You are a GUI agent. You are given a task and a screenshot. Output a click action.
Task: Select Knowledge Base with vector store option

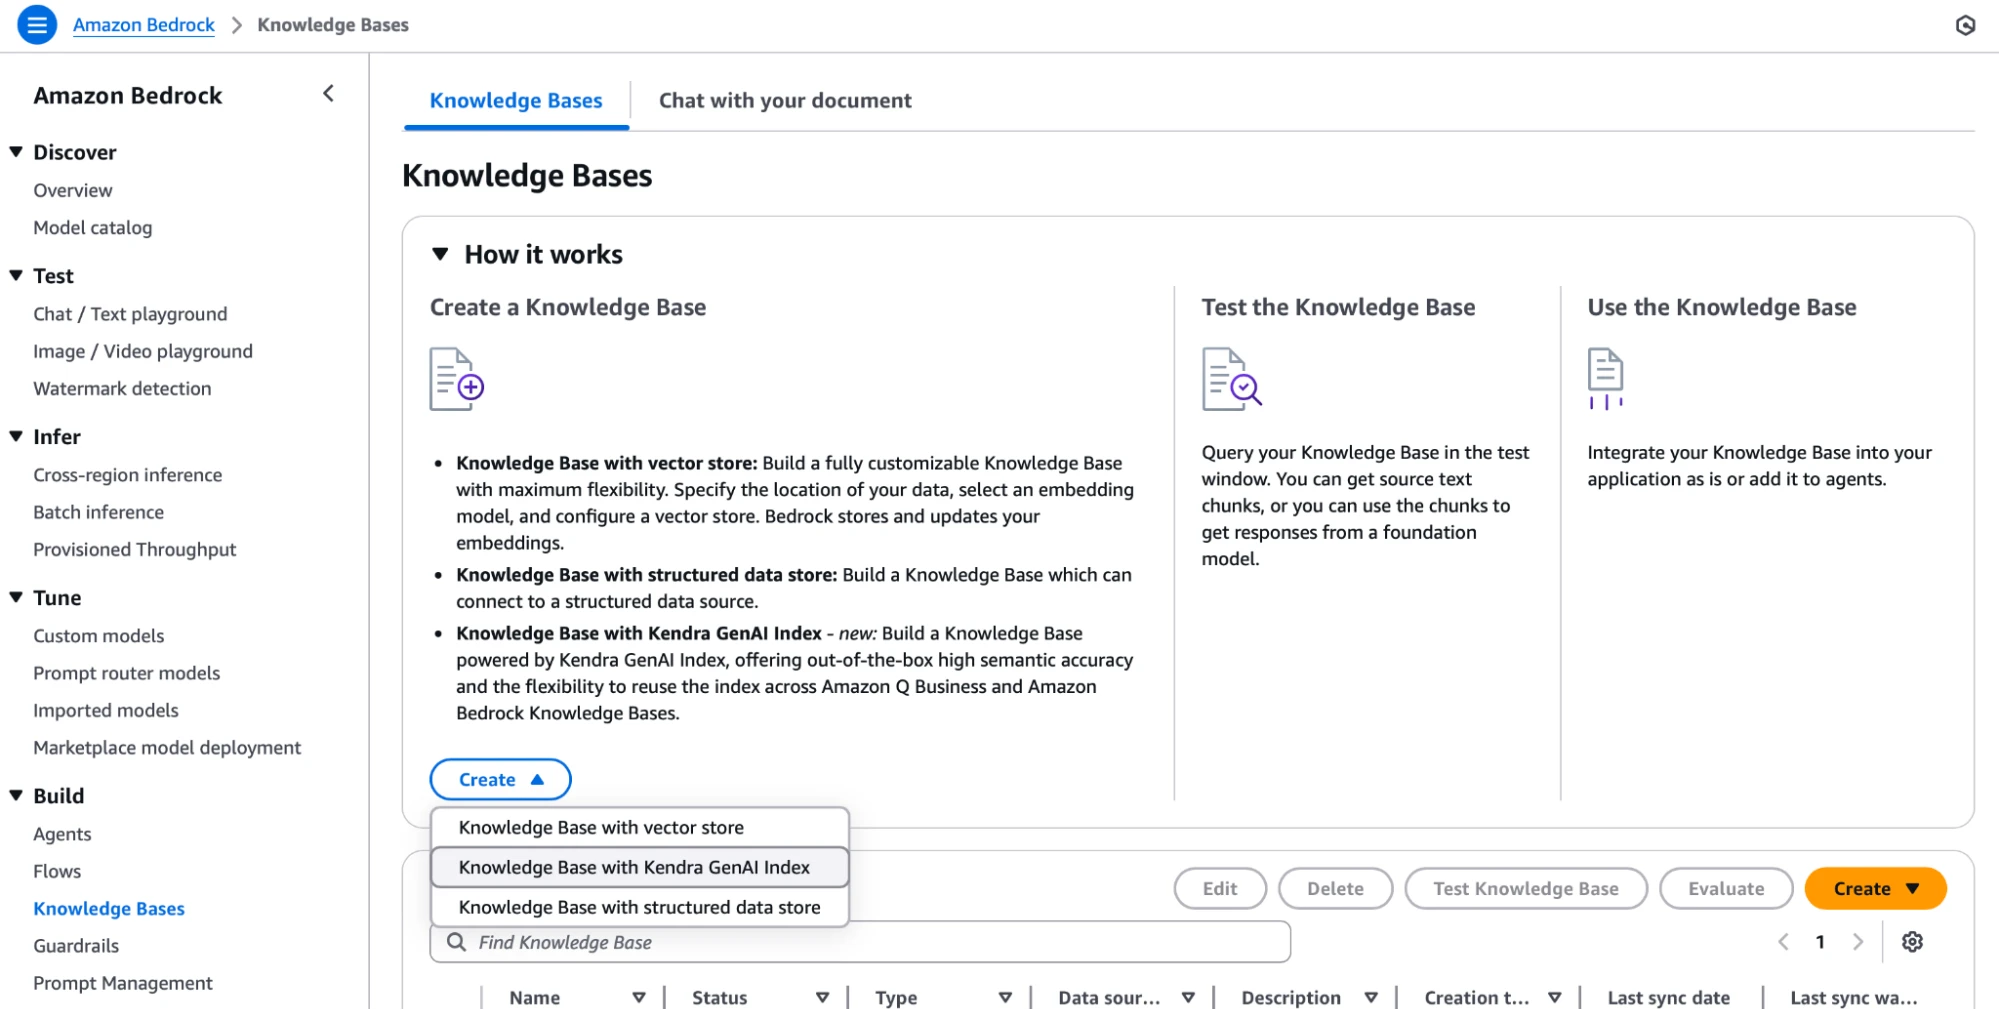coord(639,828)
